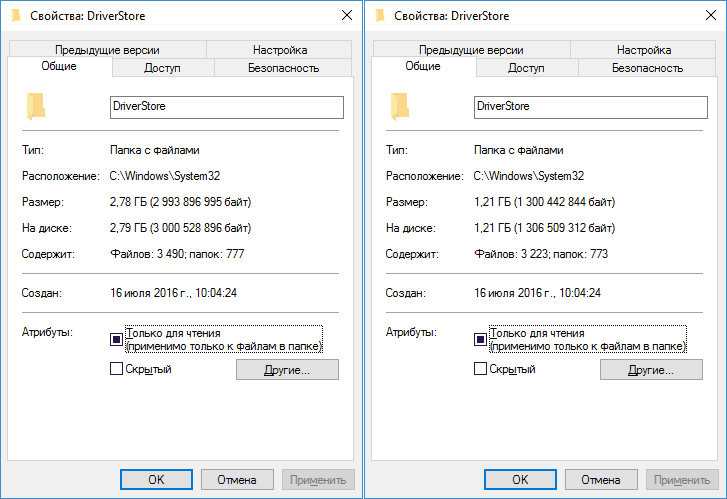Switch to Общие tab in left window

pos(59,66)
